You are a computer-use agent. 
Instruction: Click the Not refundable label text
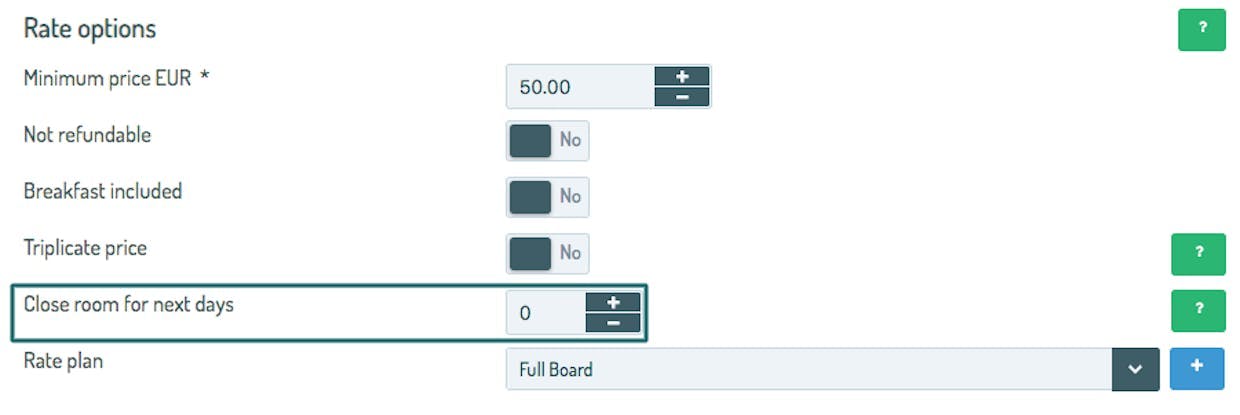87,135
